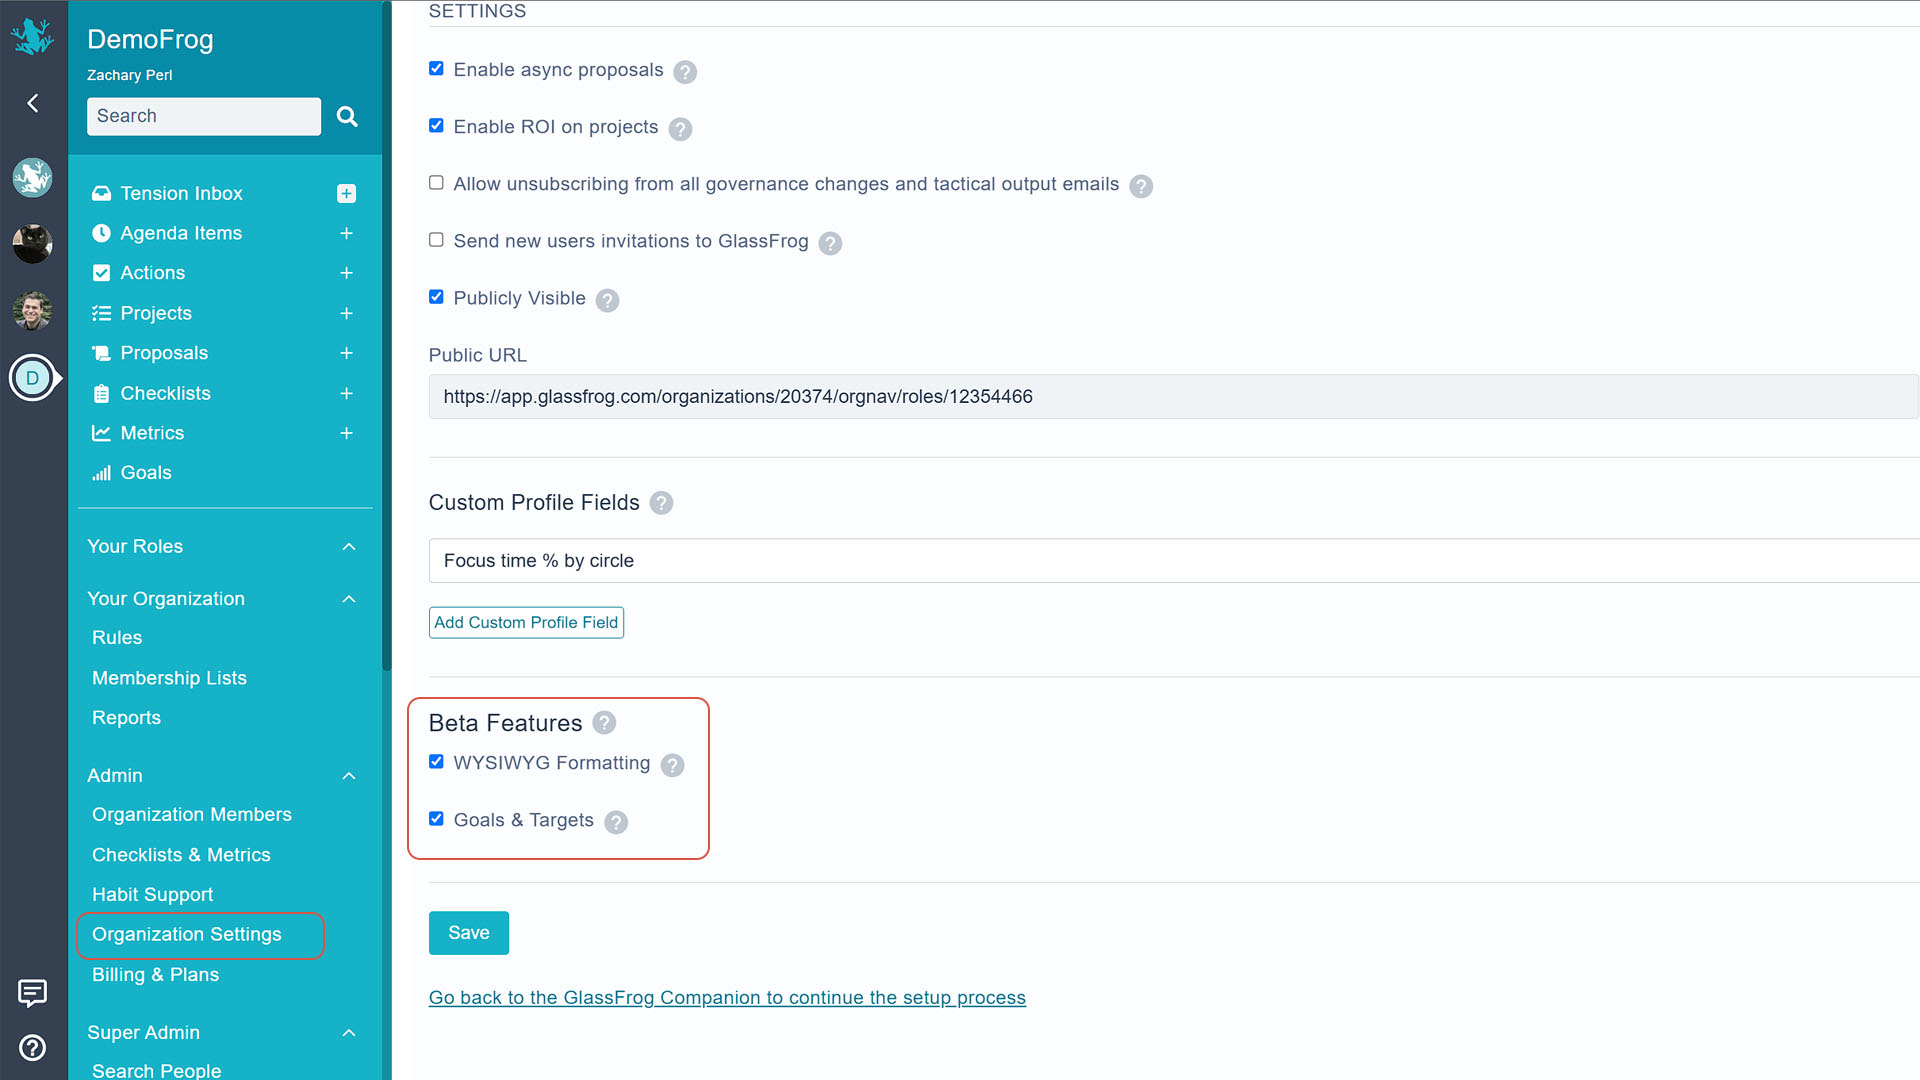The width and height of the screenshot is (1920, 1080).
Task: Open help question mark in left rail
Action: 32,1047
